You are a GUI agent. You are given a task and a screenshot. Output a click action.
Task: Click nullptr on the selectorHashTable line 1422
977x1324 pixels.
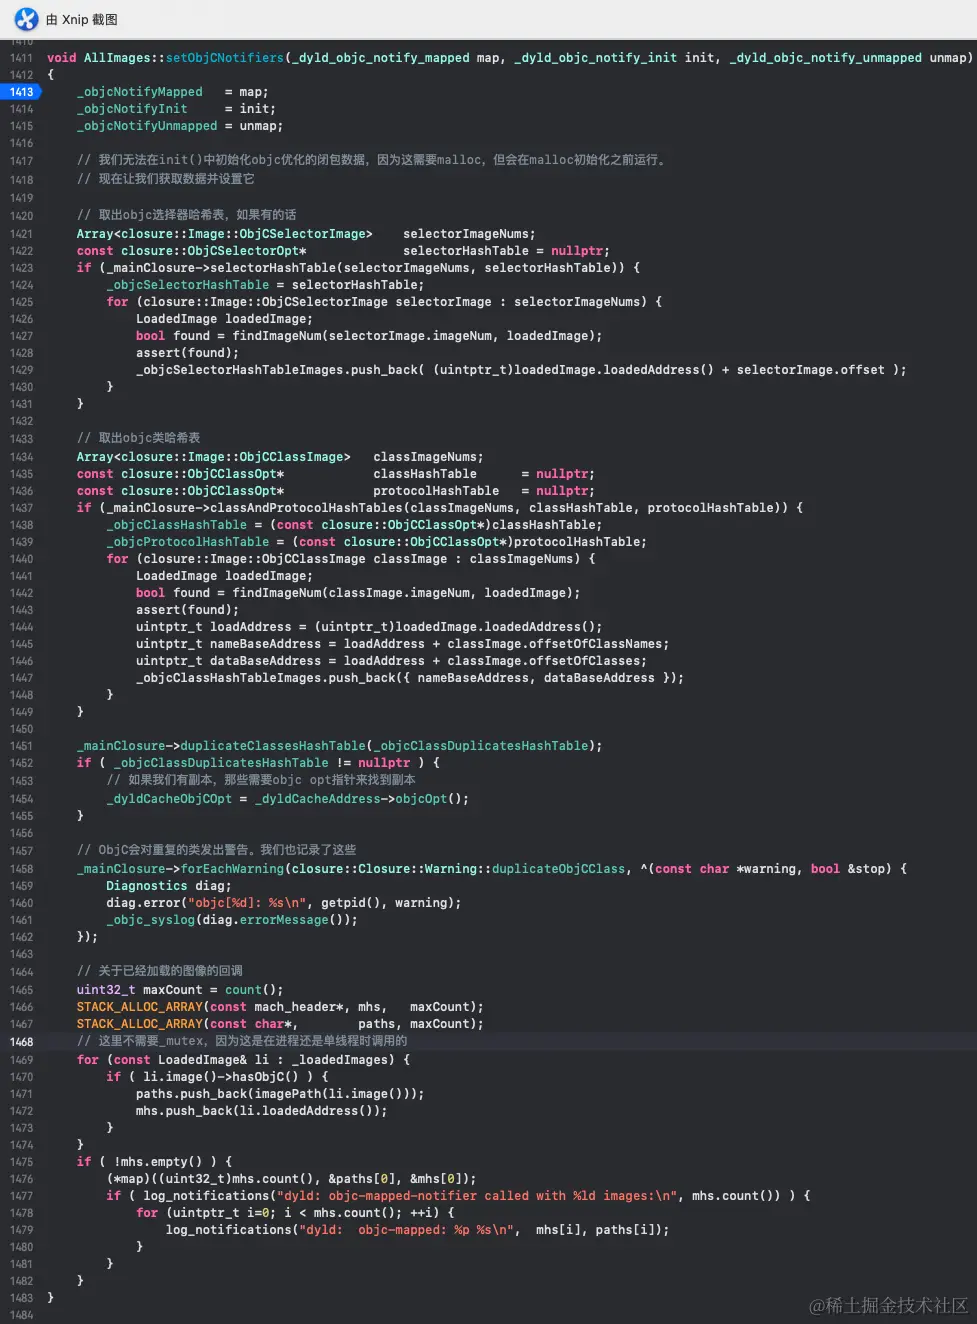577,251
